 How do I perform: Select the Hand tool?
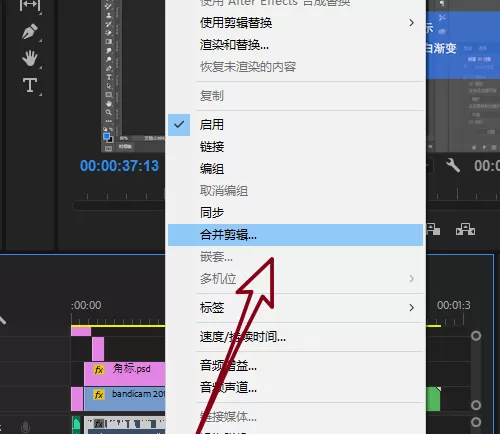point(30,58)
